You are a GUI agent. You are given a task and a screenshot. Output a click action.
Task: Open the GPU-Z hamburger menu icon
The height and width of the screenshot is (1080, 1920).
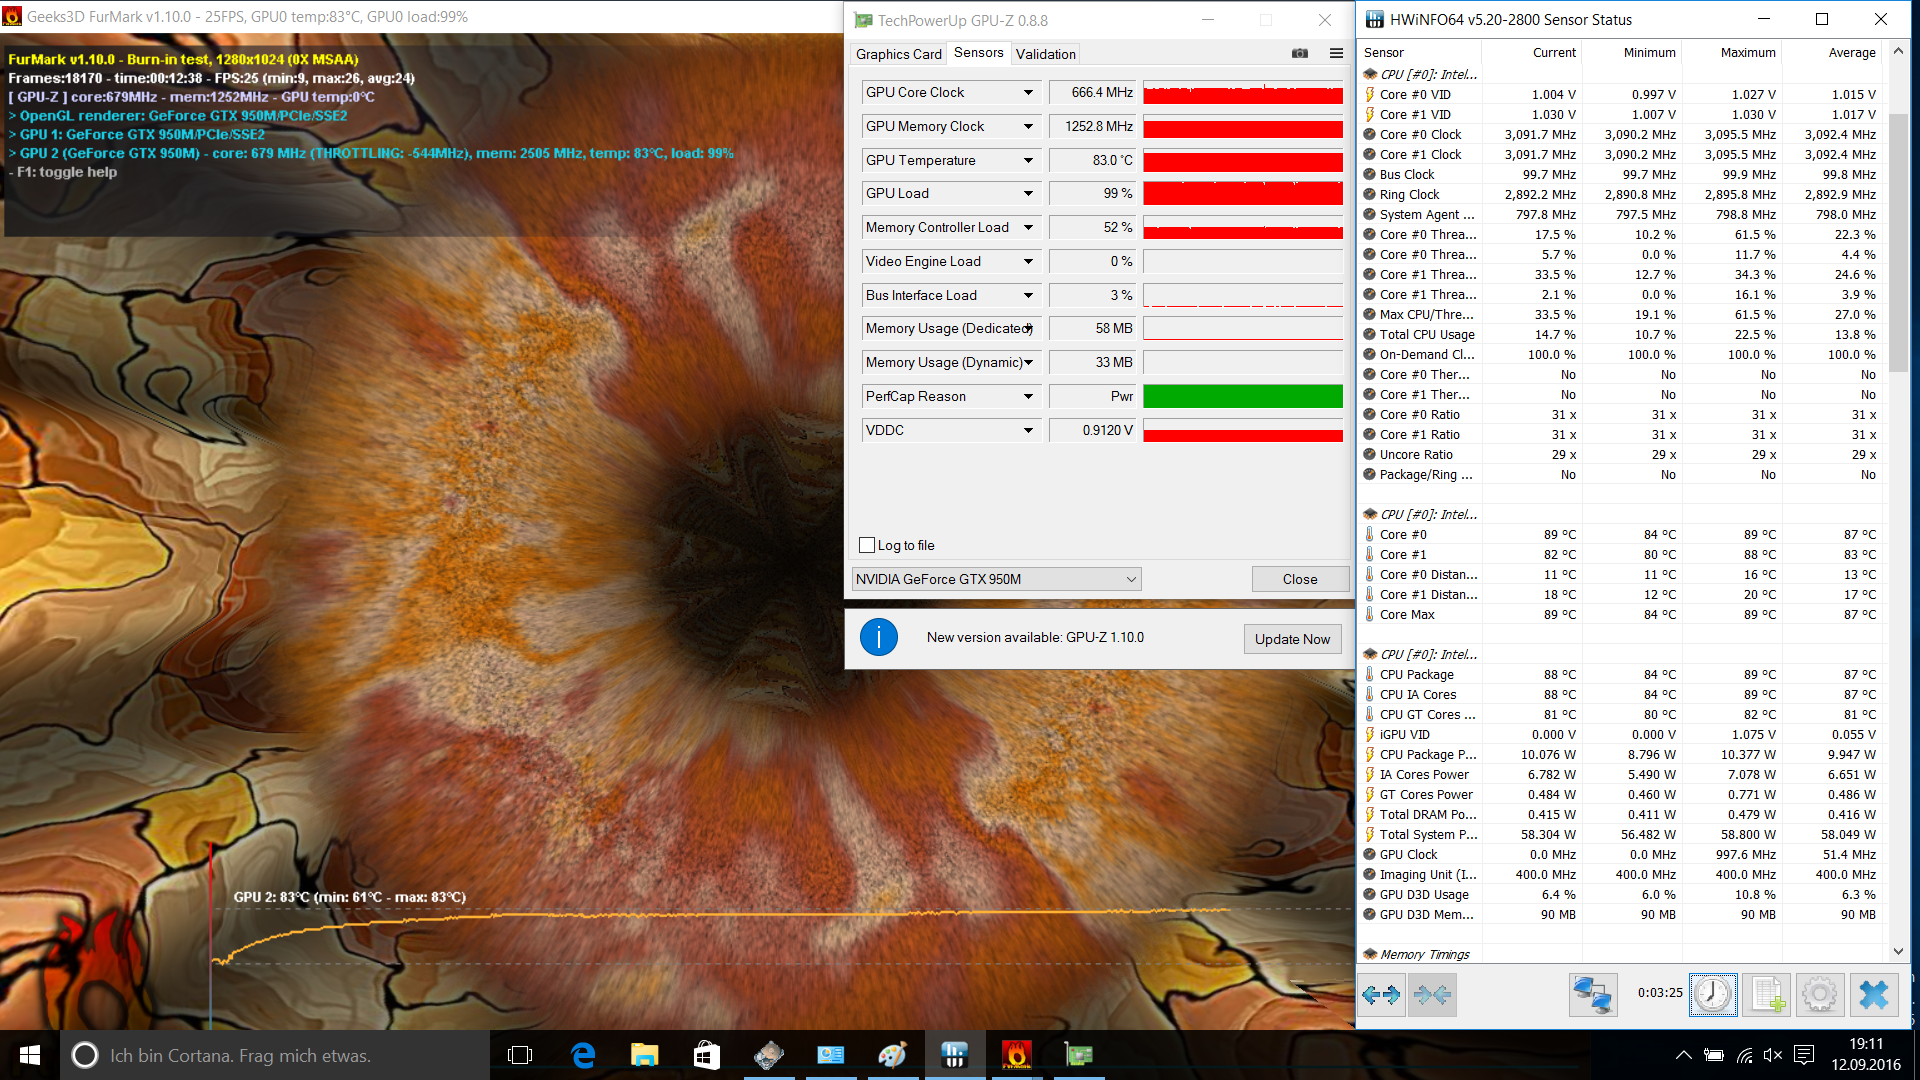(x=1336, y=54)
